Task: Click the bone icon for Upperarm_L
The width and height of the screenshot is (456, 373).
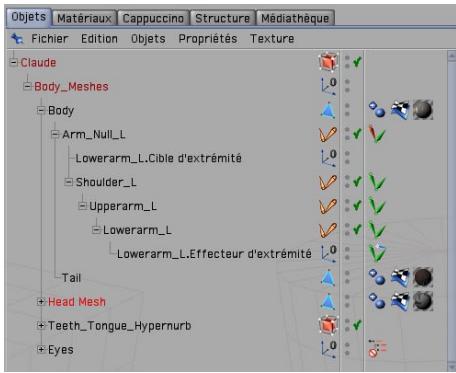Action: click(x=328, y=207)
